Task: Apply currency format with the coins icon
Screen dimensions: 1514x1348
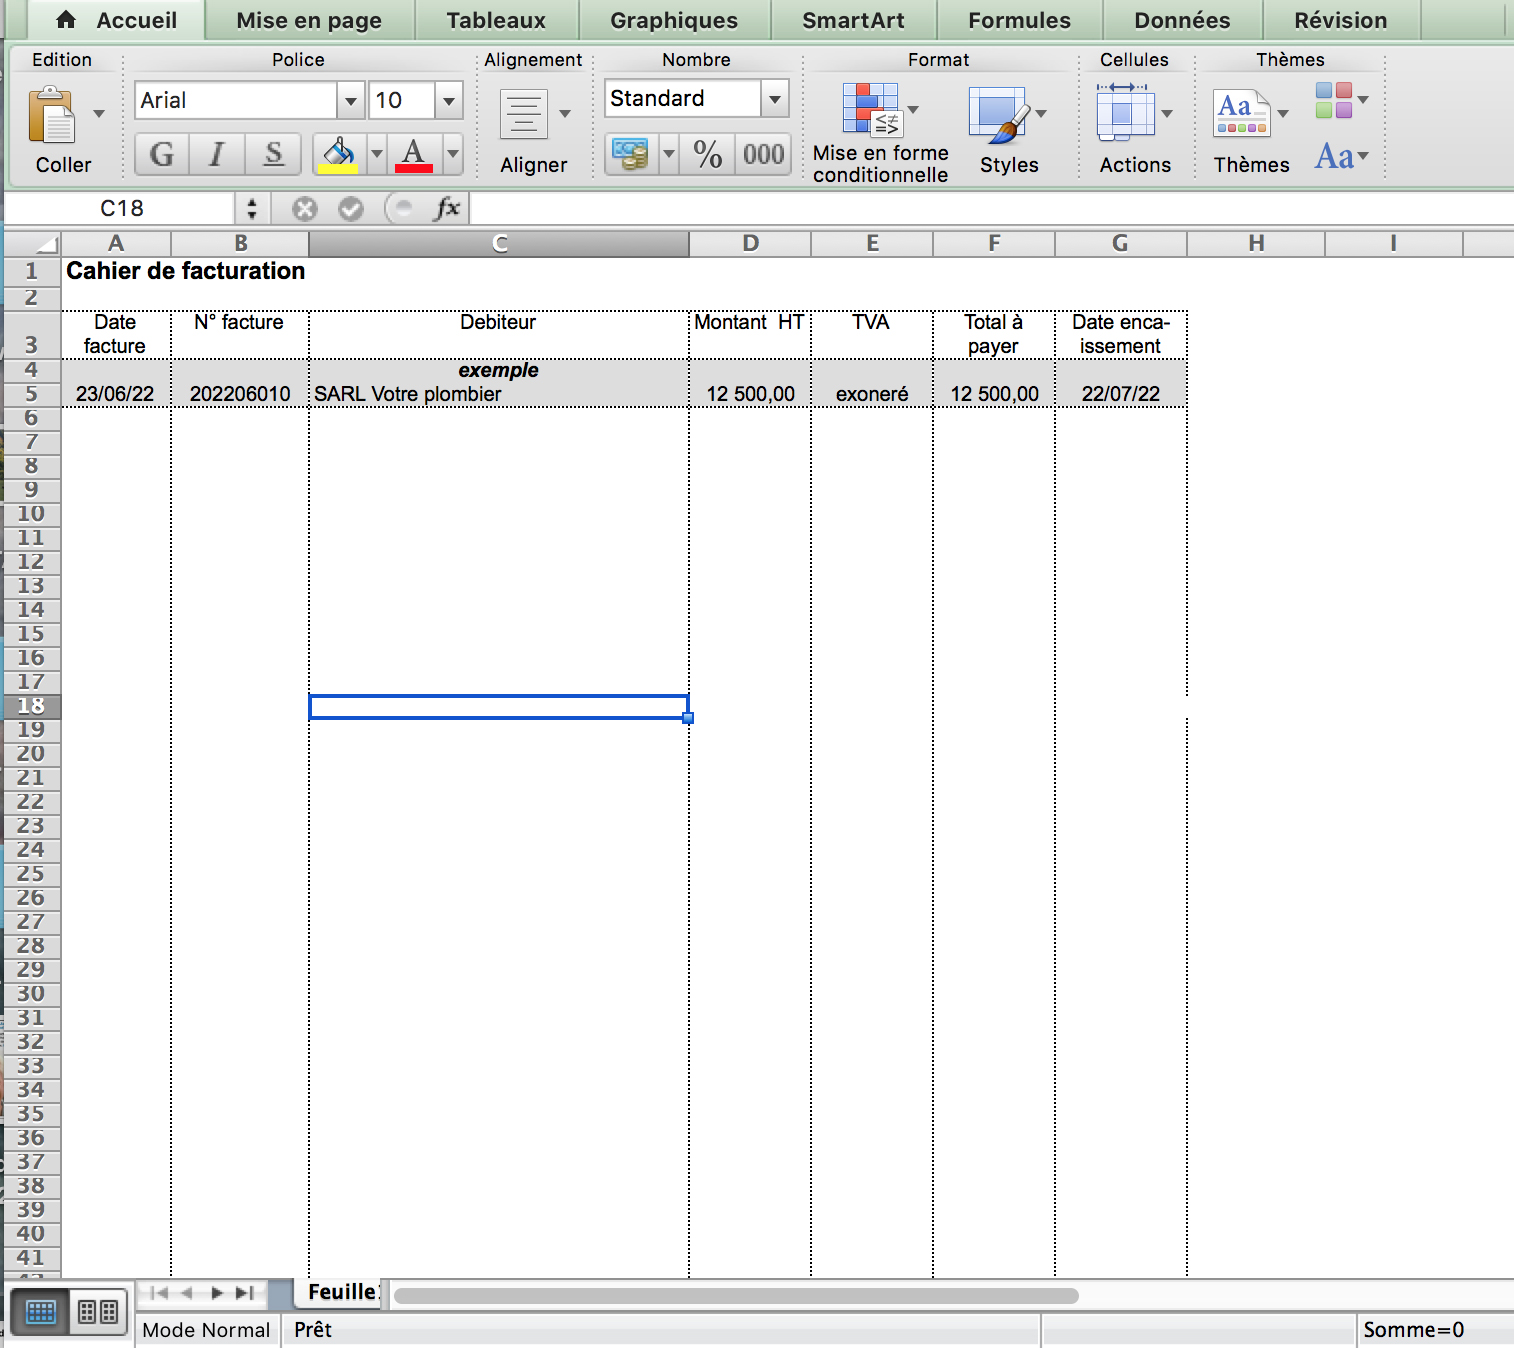Action: tap(630, 154)
